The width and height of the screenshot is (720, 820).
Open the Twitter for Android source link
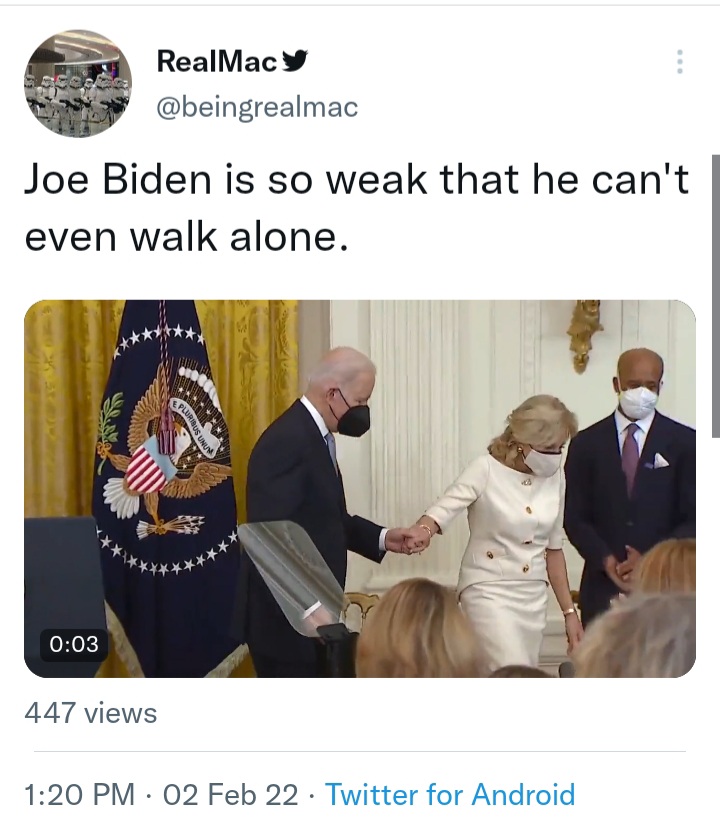450,794
